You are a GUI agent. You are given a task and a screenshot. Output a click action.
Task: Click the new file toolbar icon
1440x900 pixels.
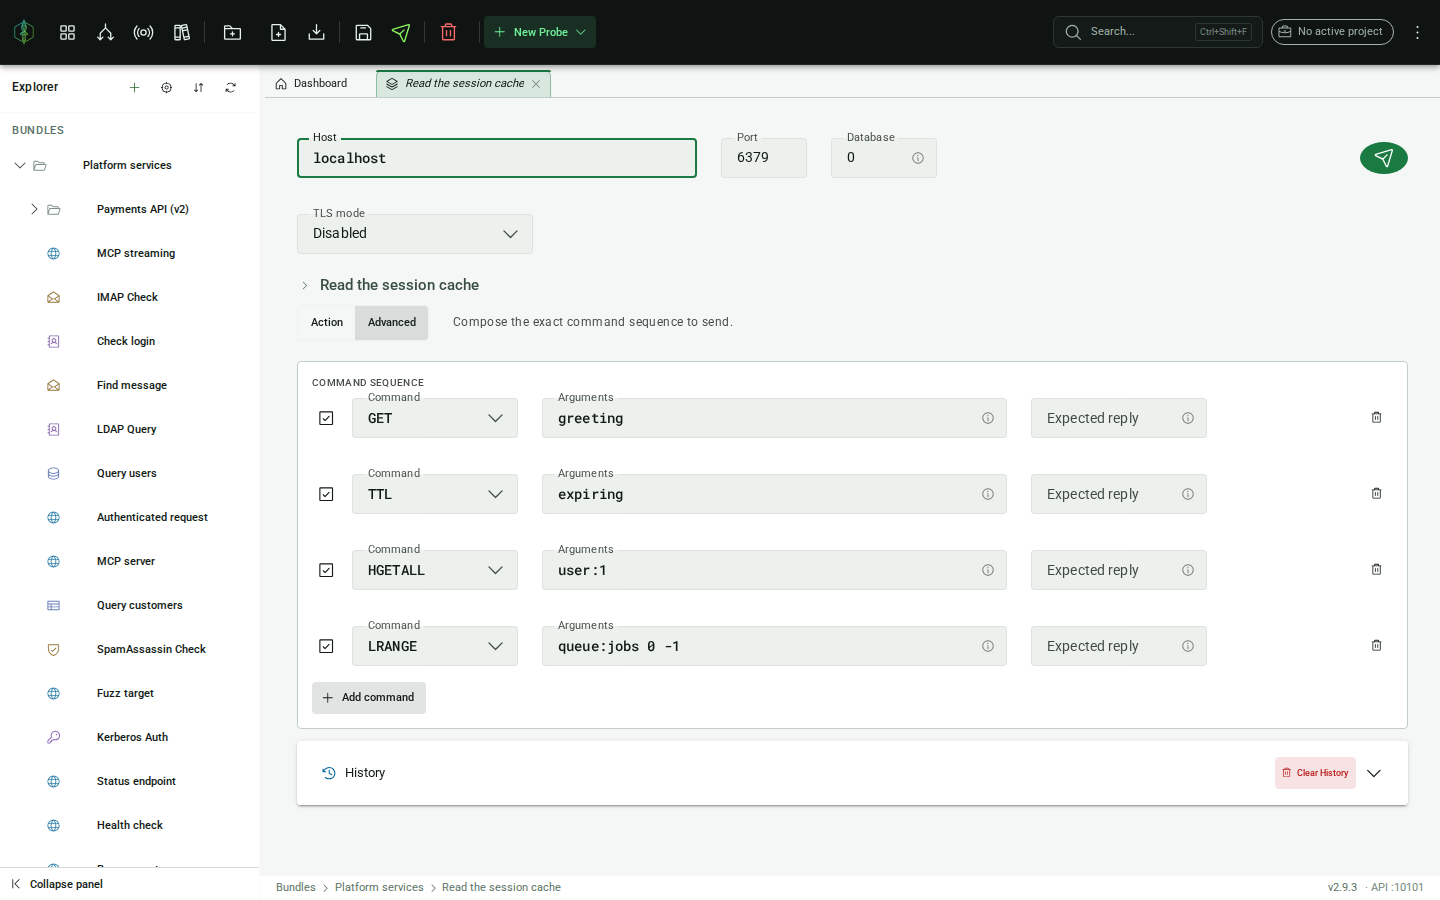pos(278,32)
